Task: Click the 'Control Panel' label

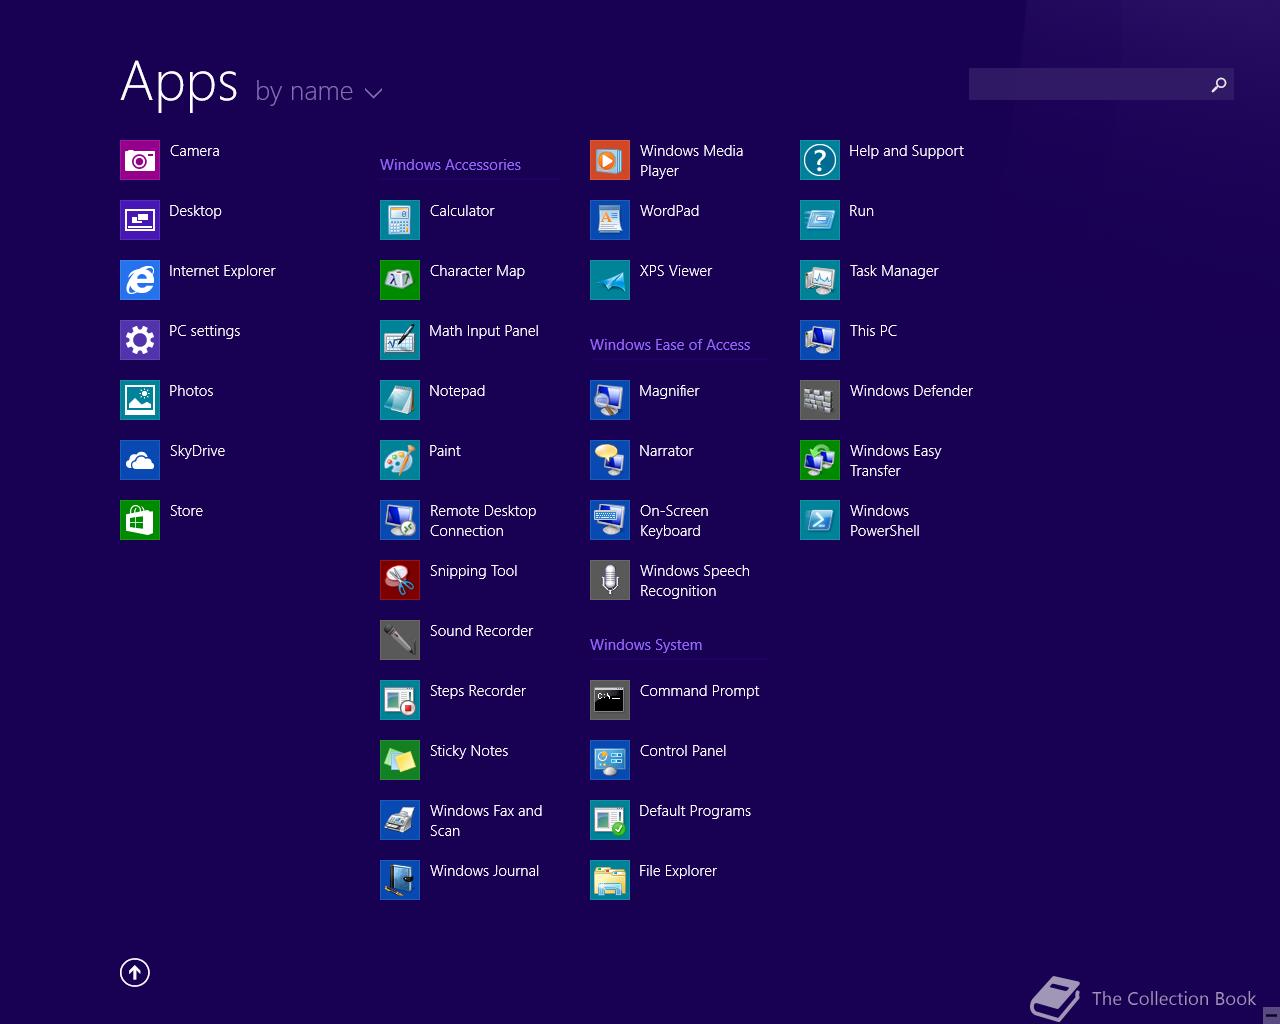Action: click(683, 751)
